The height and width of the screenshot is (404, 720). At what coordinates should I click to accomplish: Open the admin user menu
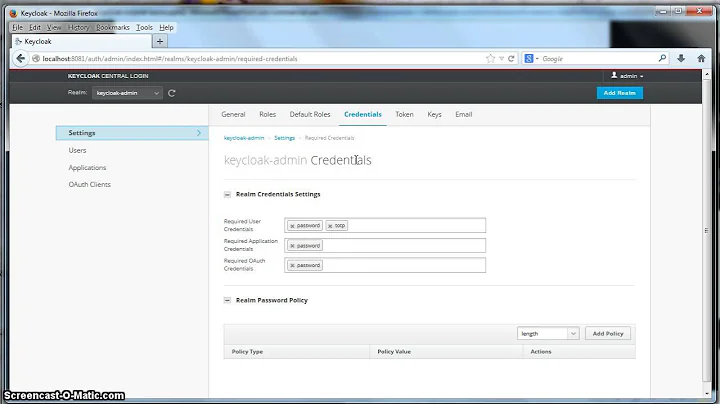[x=627, y=76]
